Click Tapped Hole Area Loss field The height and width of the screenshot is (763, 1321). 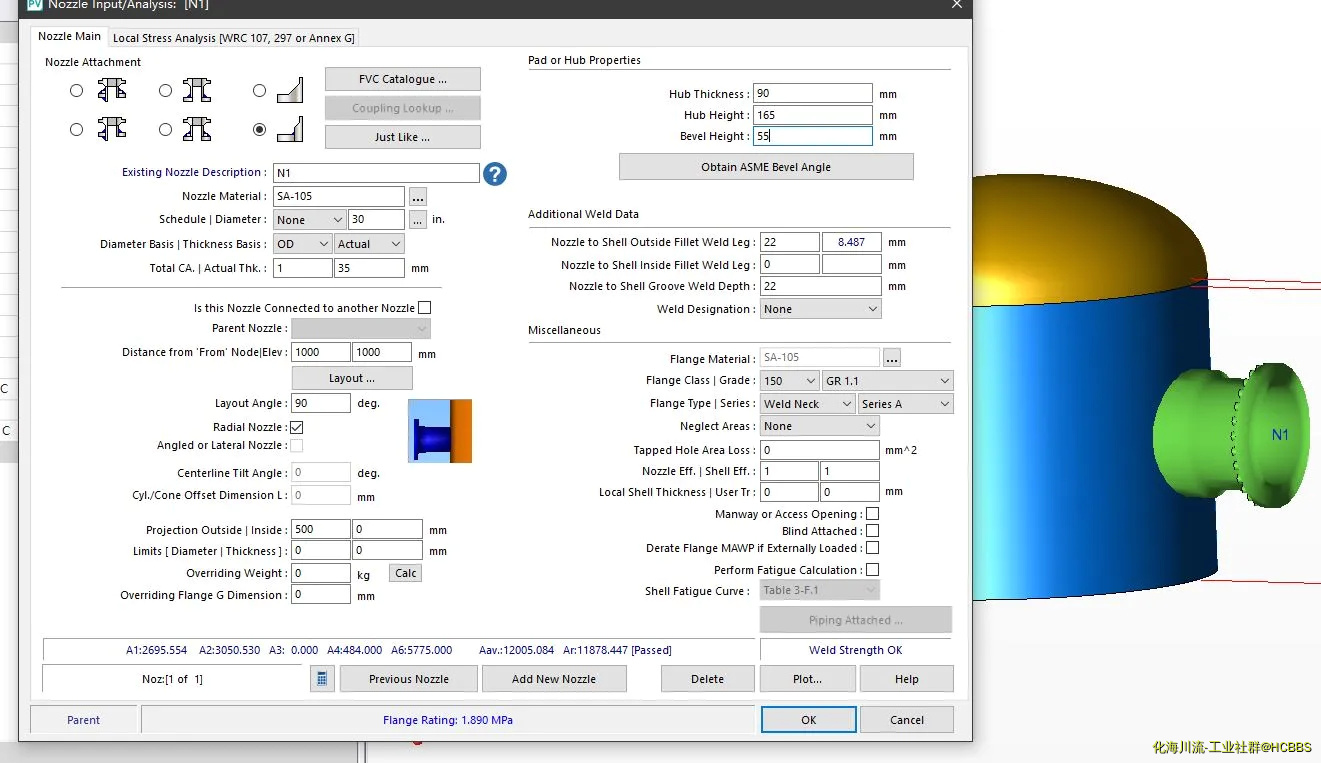pos(820,450)
